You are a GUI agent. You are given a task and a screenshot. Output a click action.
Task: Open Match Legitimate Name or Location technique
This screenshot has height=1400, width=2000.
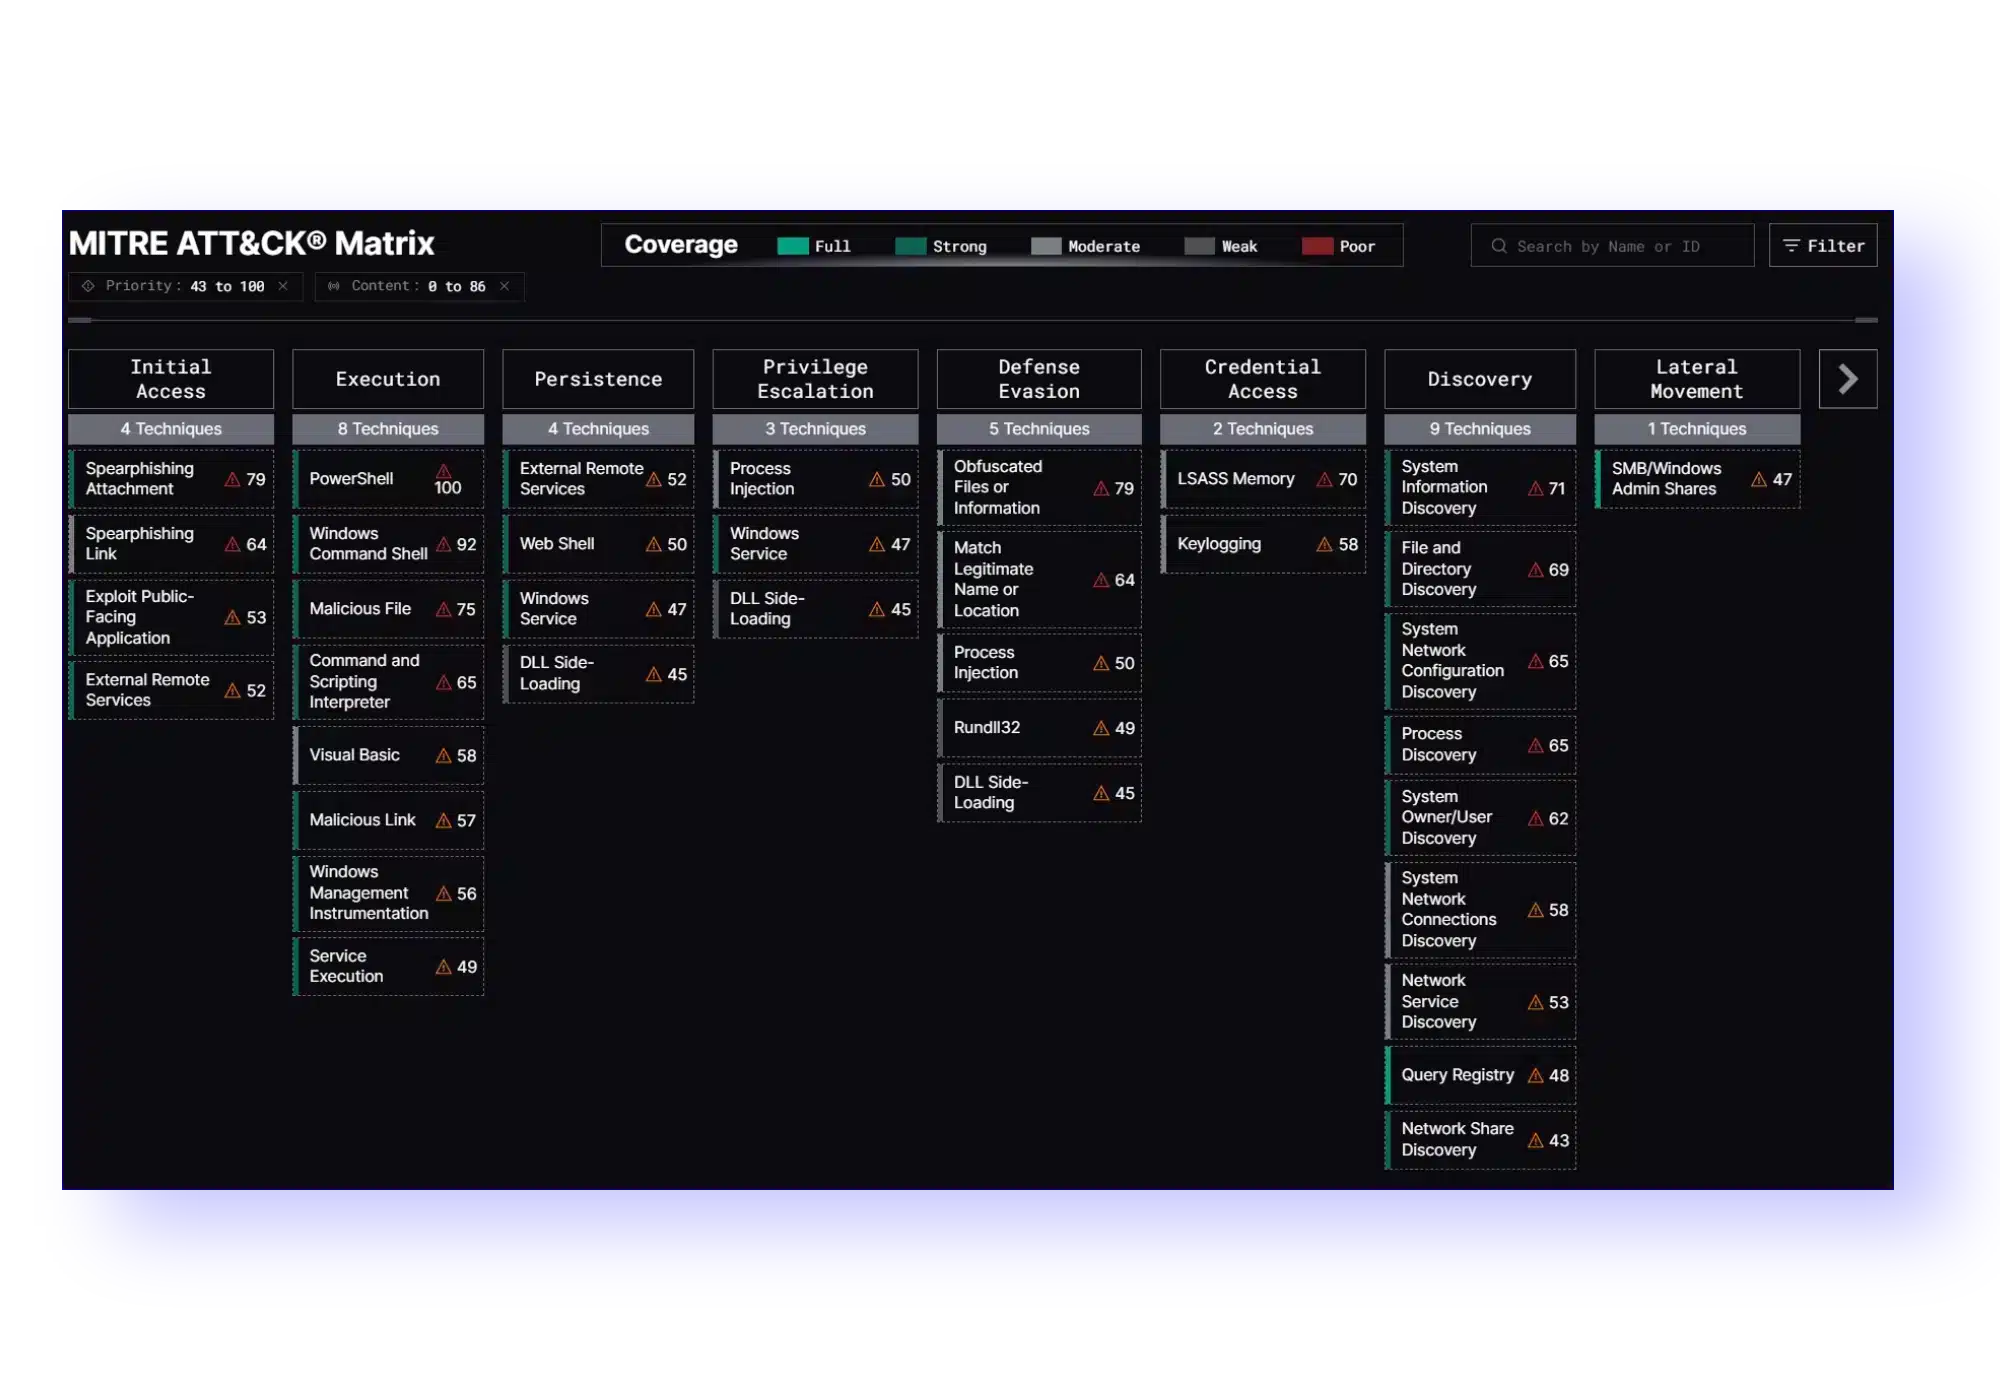1039,580
